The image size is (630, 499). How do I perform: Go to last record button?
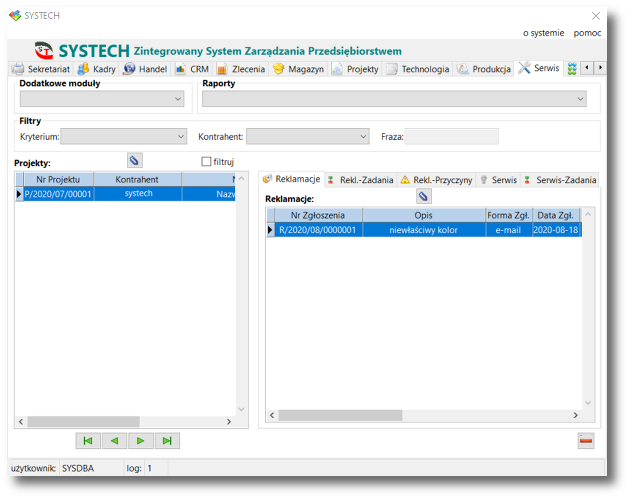[167, 441]
